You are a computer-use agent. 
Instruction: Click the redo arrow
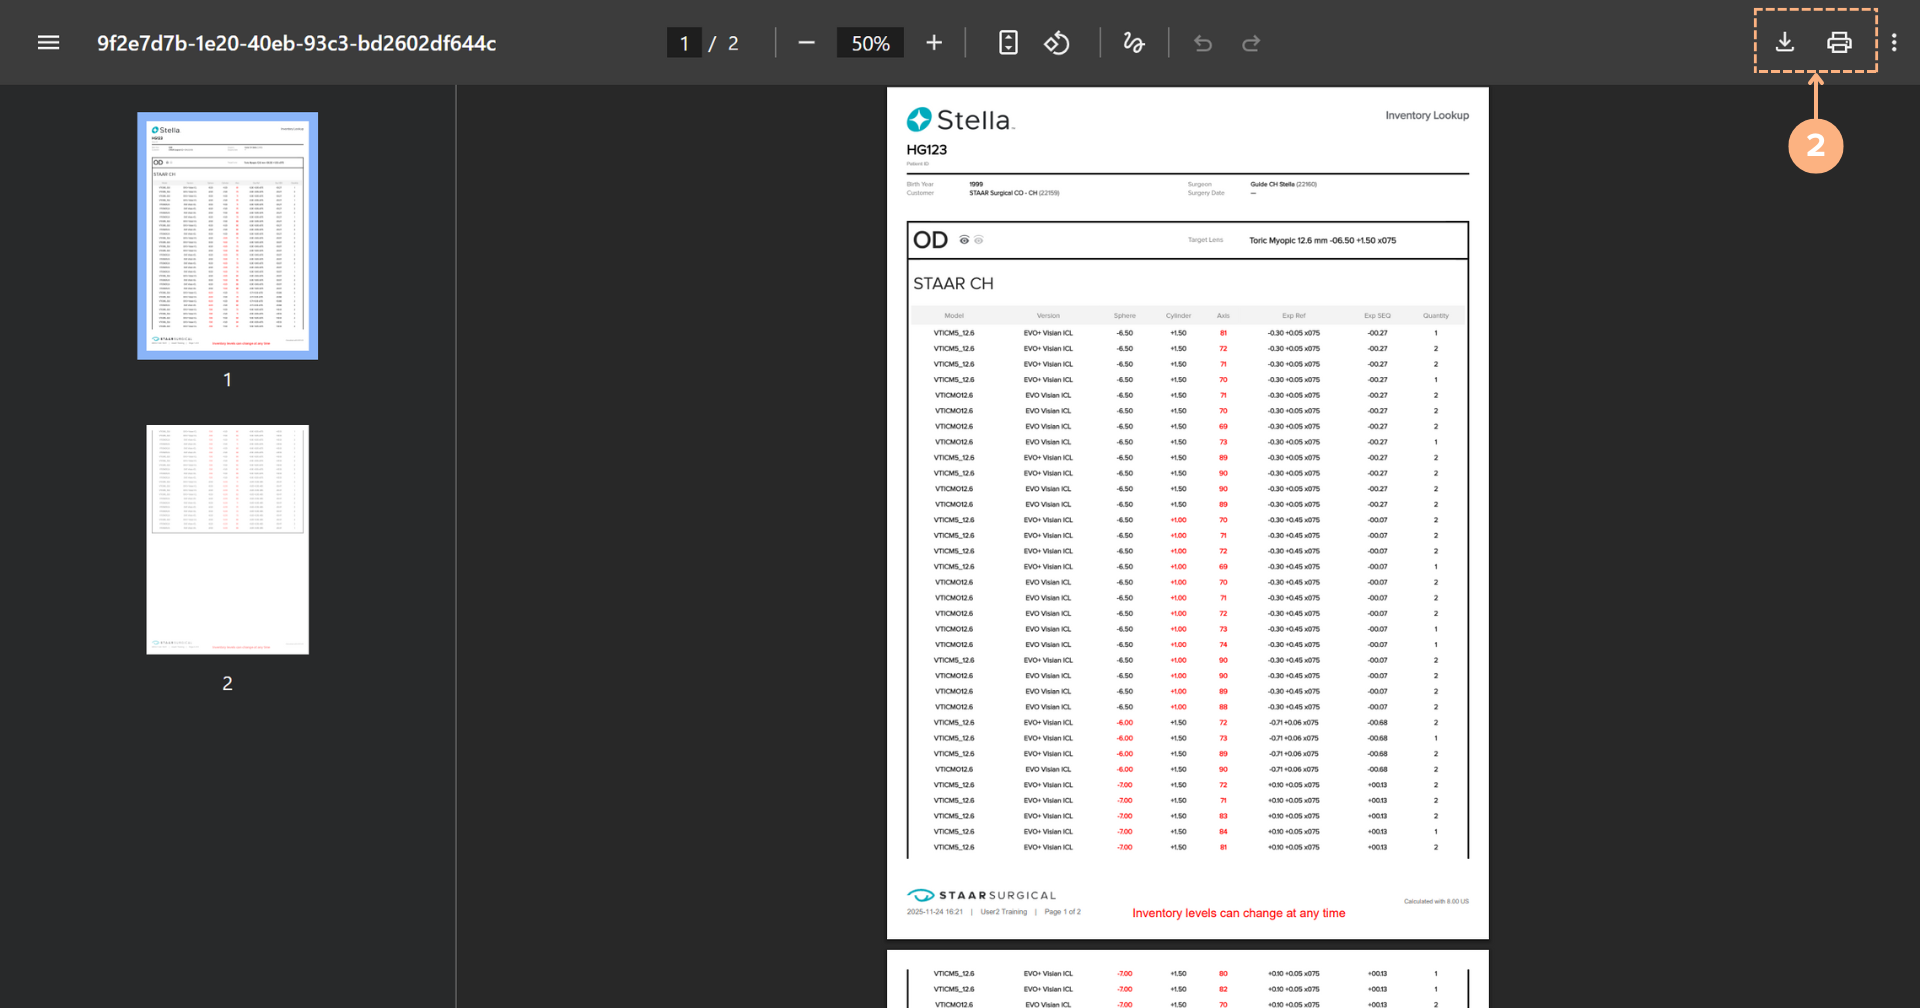pyautogui.click(x=1251, y=43)
